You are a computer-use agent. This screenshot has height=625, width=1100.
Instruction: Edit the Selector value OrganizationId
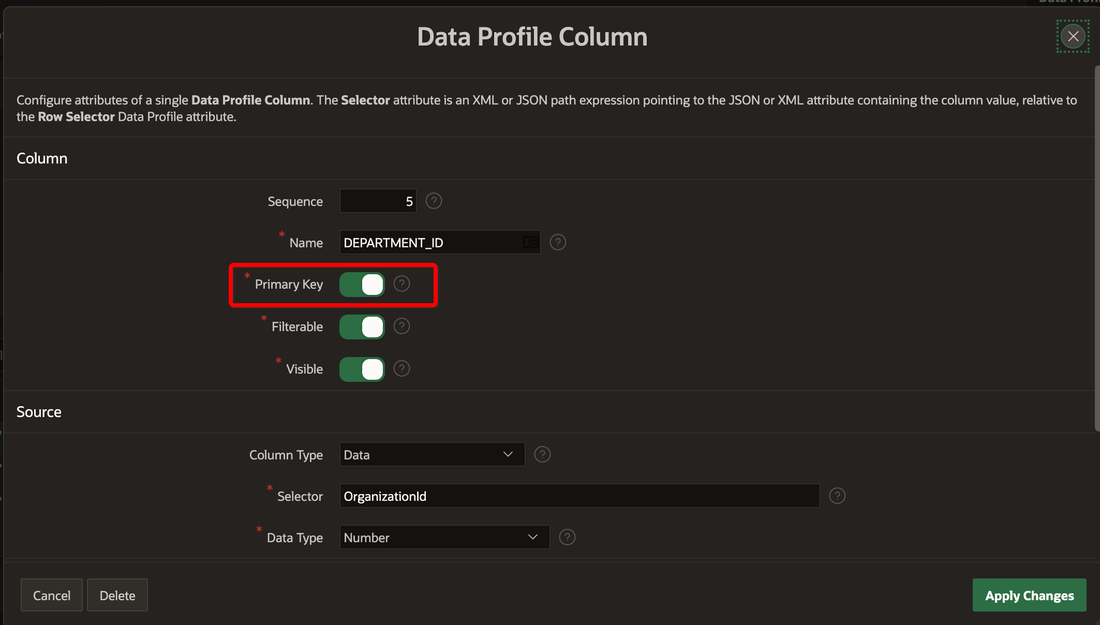point(579,495)
